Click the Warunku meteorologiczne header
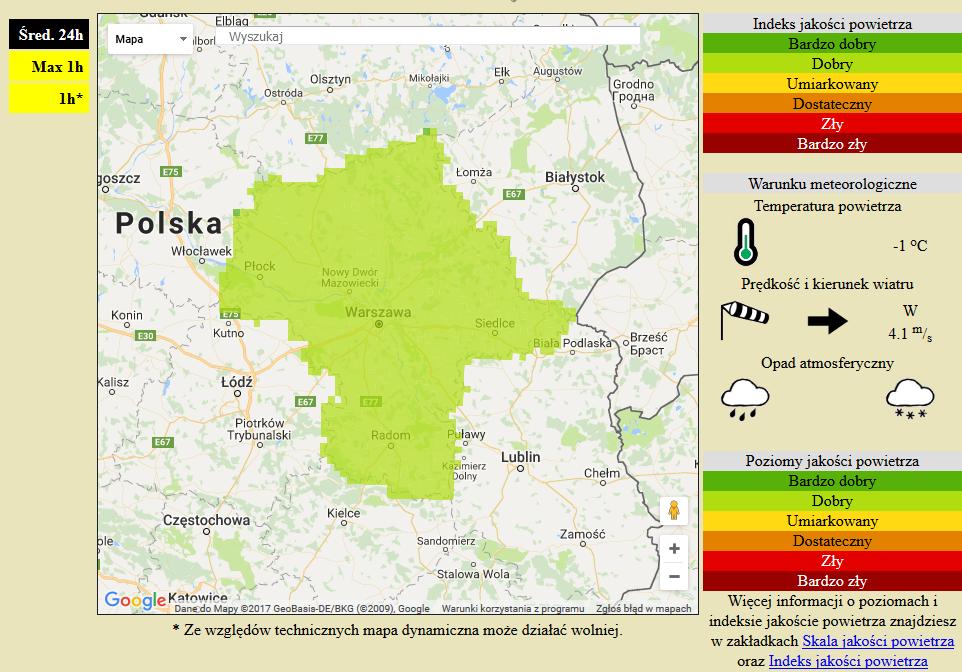Viewport: 962px width, 672px height. click(832, 183)
